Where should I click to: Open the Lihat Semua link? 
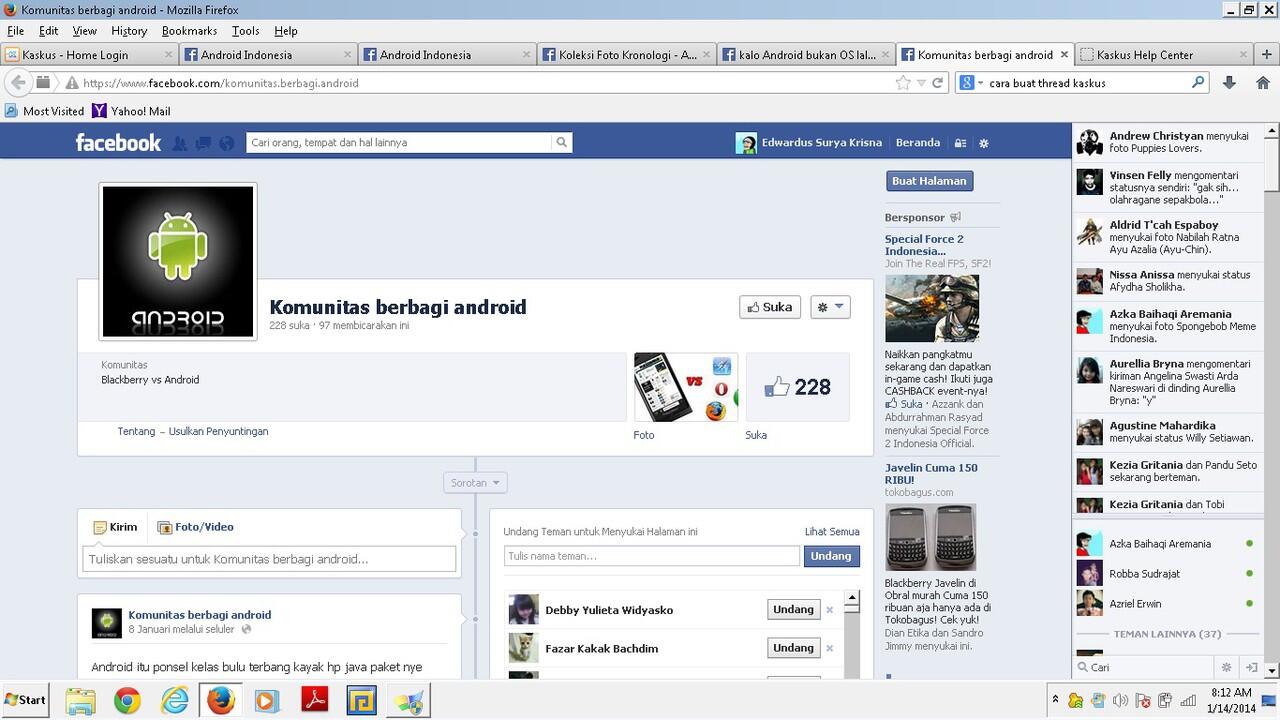832,532
